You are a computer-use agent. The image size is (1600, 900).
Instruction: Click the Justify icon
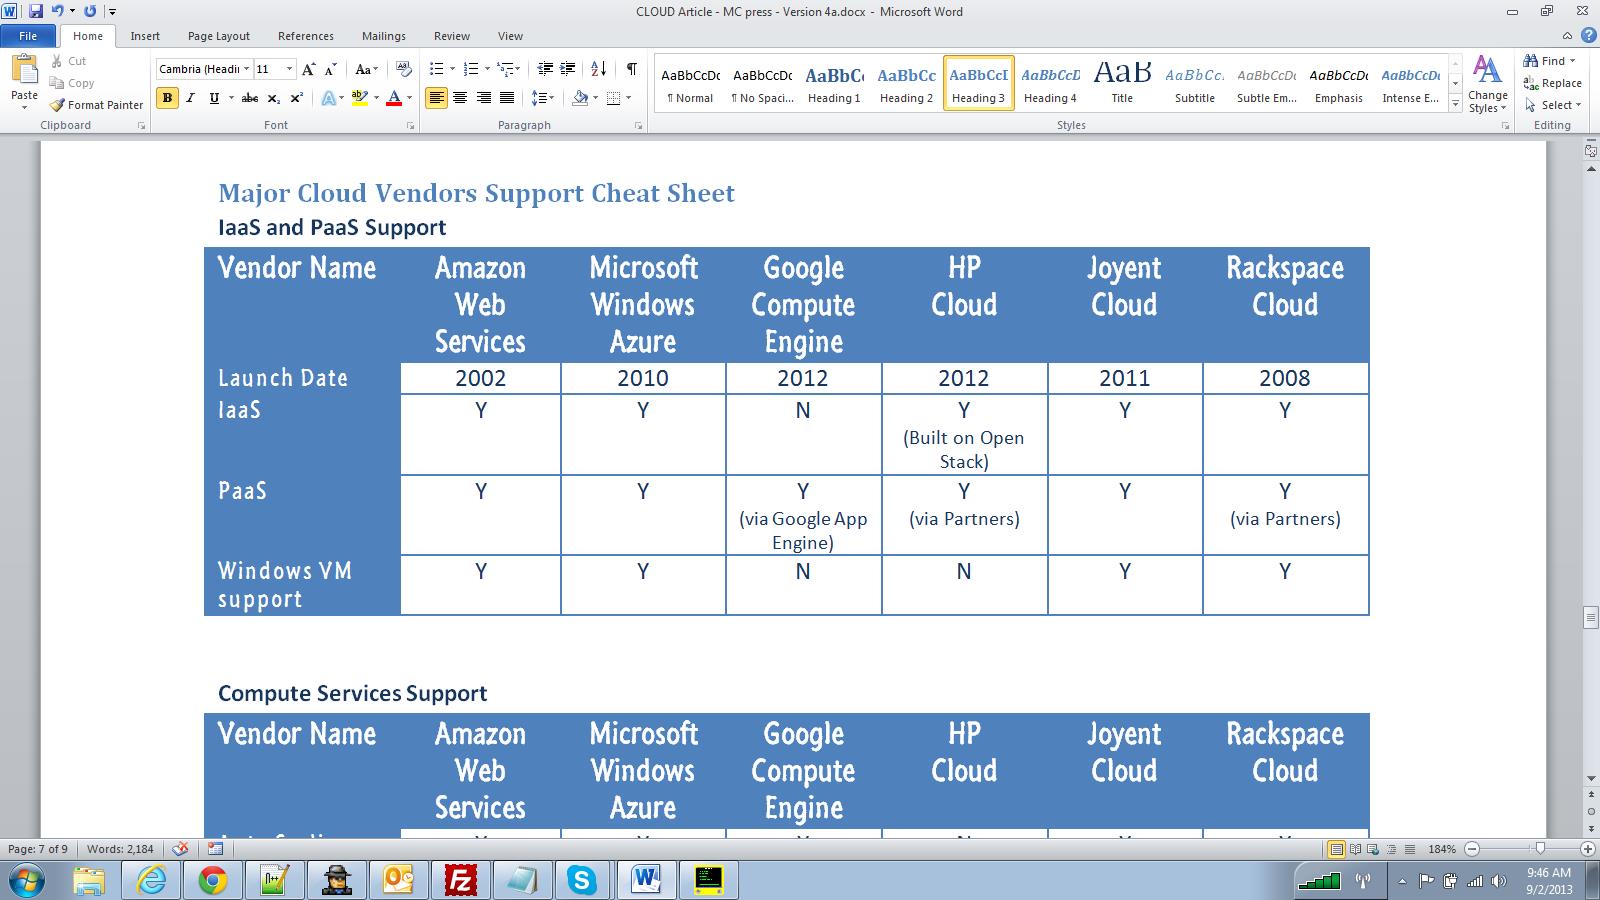point(507,98)
